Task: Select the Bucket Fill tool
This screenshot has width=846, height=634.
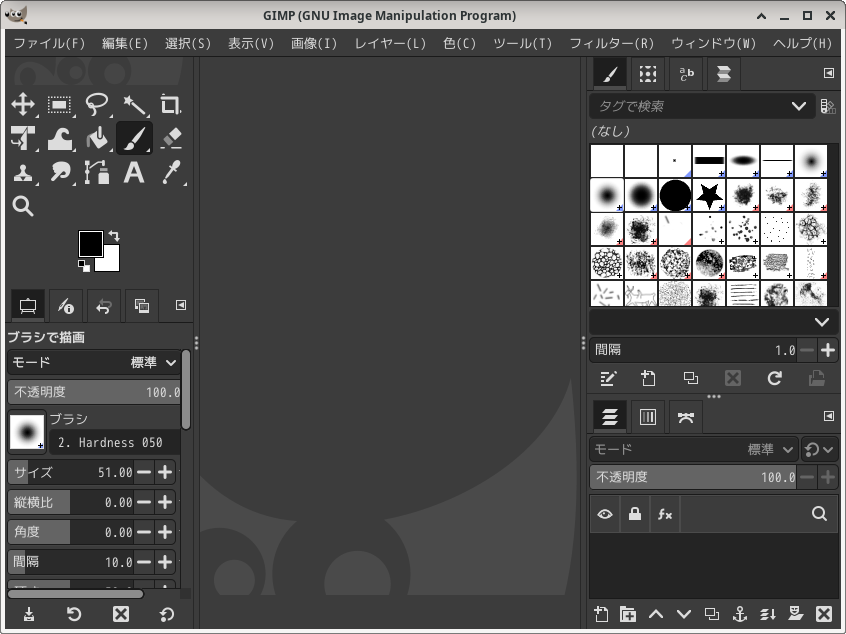Action: point(97,139)
